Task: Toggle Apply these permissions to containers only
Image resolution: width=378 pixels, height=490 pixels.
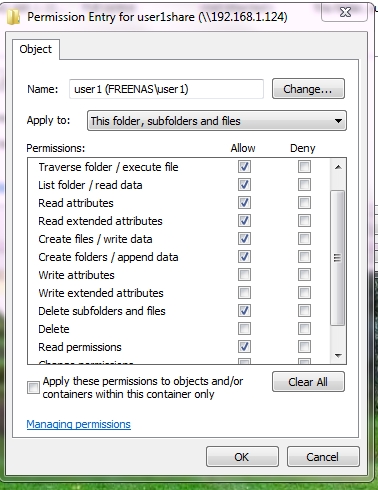Action: coord(33,387)
